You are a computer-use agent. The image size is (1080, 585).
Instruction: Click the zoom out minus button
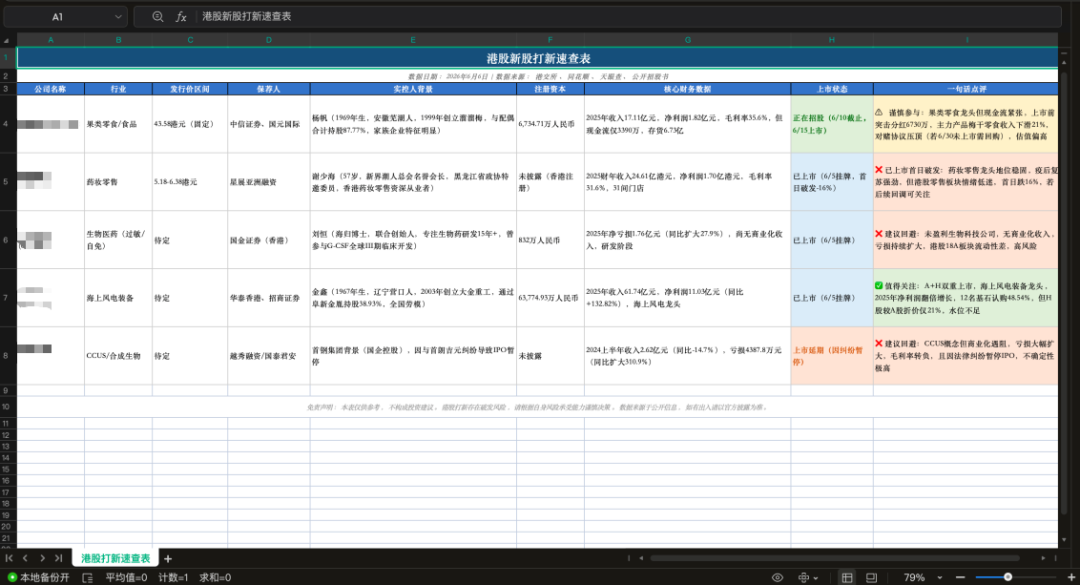tap(960, 577)
